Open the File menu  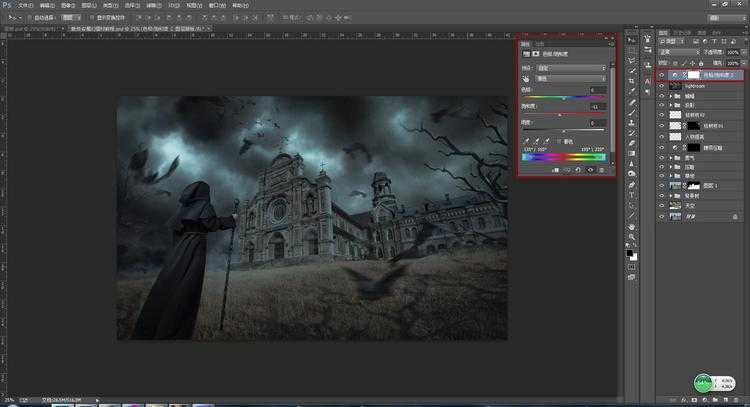[x=24, y=5]
